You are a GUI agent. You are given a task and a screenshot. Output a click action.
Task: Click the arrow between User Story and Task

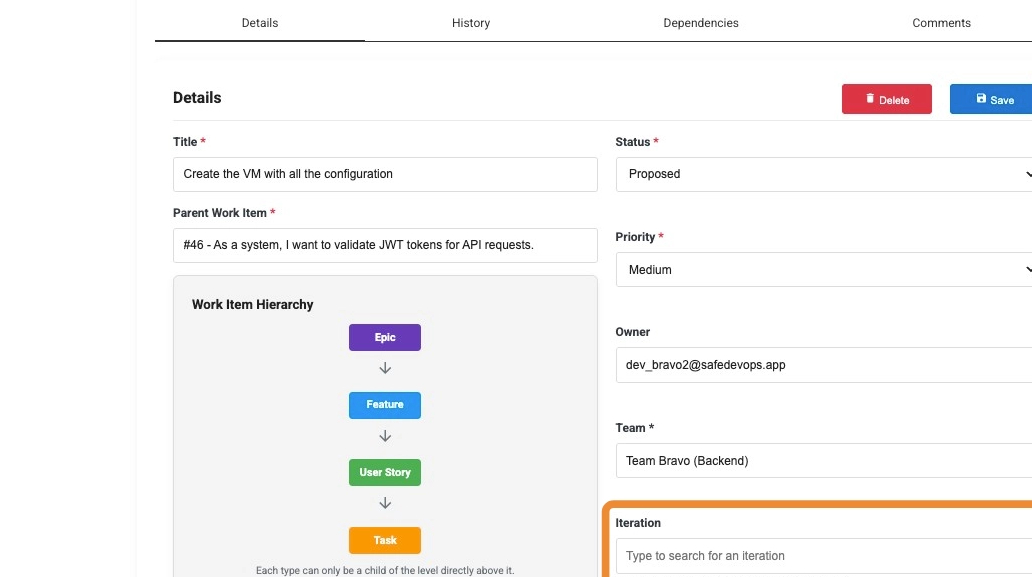coord(385,503)
